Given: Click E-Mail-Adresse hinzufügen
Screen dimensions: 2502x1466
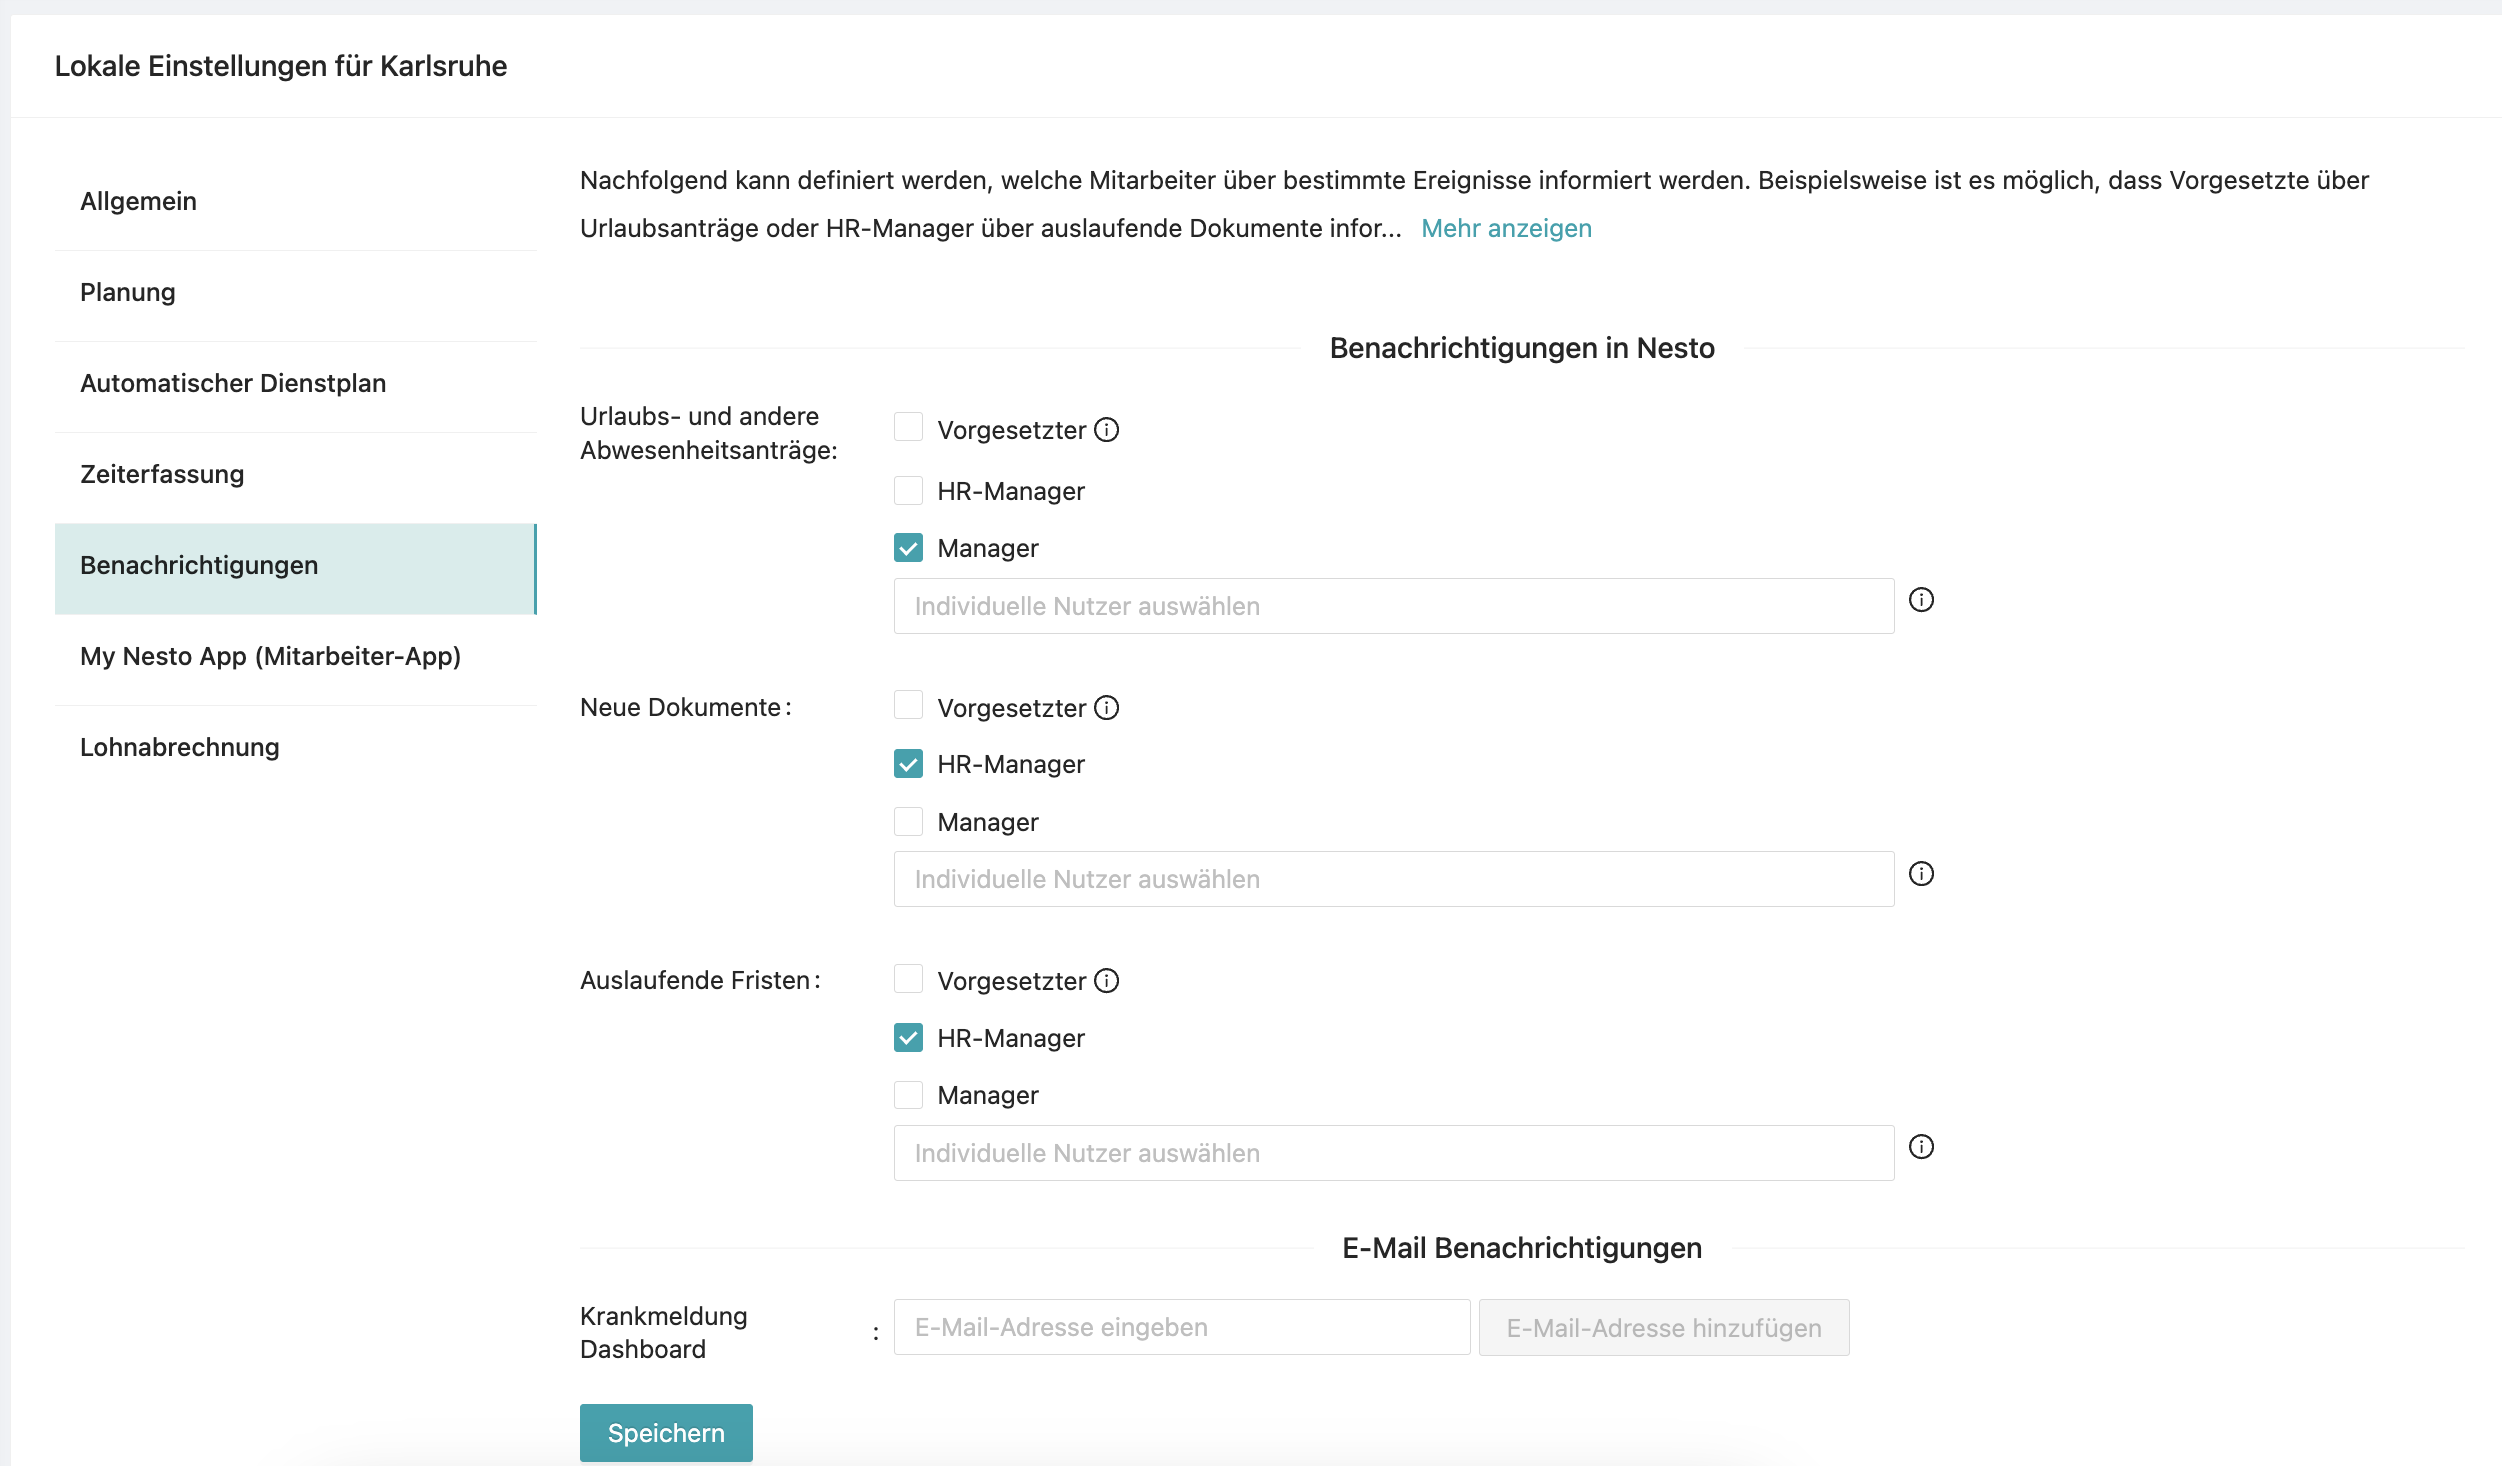Looking at the screenshot, I should click(1663, 1327).
